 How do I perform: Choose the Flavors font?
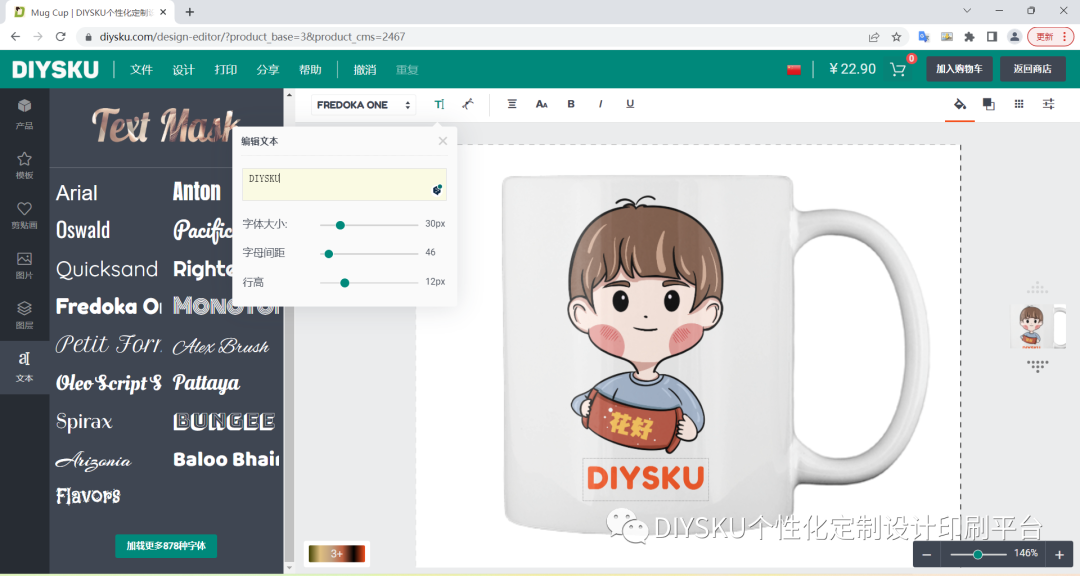pyautogui.click(x=88, y=495)
